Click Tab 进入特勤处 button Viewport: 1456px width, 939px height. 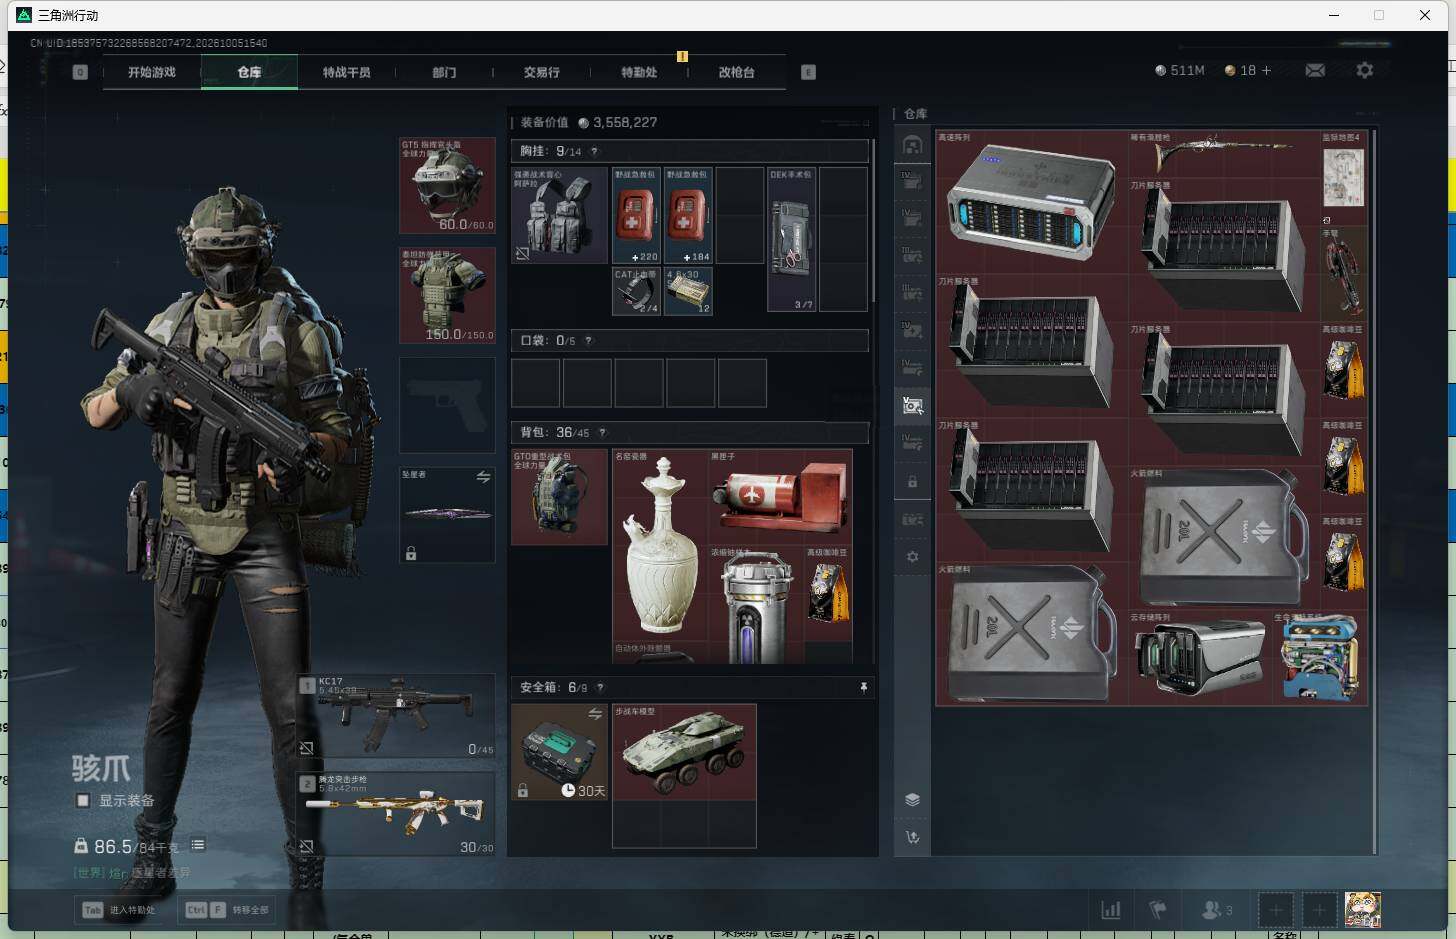pos(119,910)
